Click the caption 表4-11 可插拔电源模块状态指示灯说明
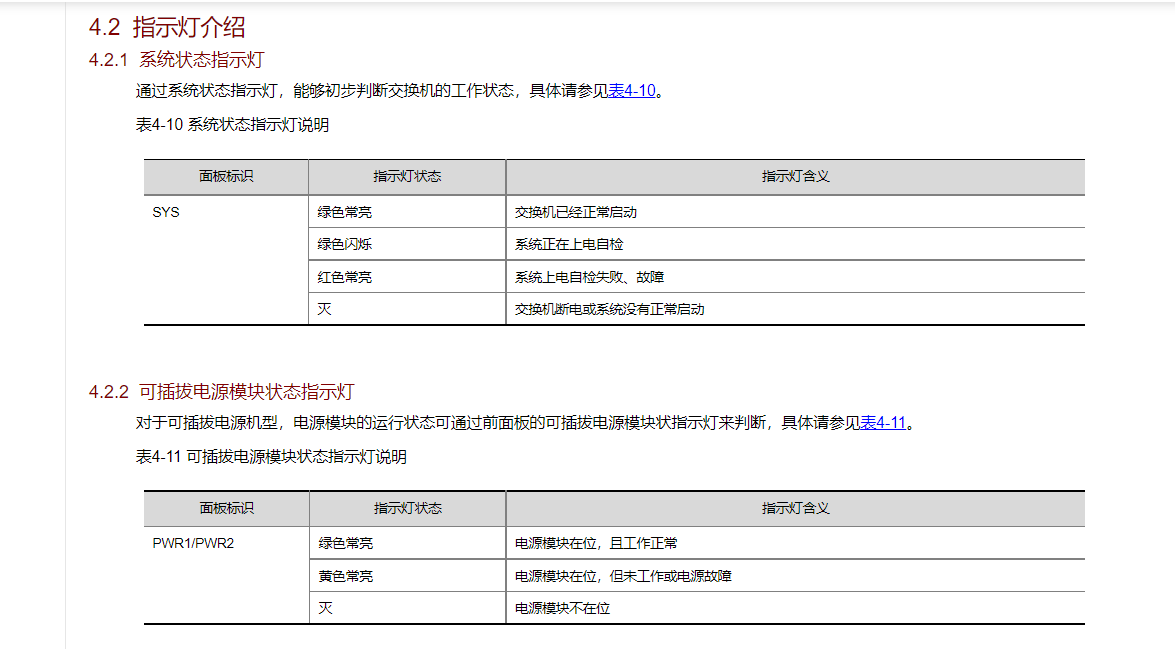 pyautogui.click(x=271, y=456)
